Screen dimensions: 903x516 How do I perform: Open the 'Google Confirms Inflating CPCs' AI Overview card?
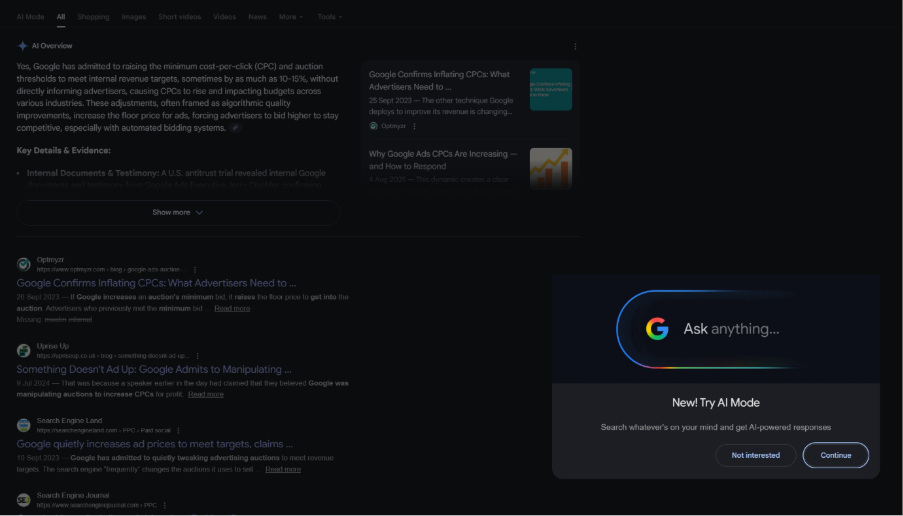coord(439,81)
